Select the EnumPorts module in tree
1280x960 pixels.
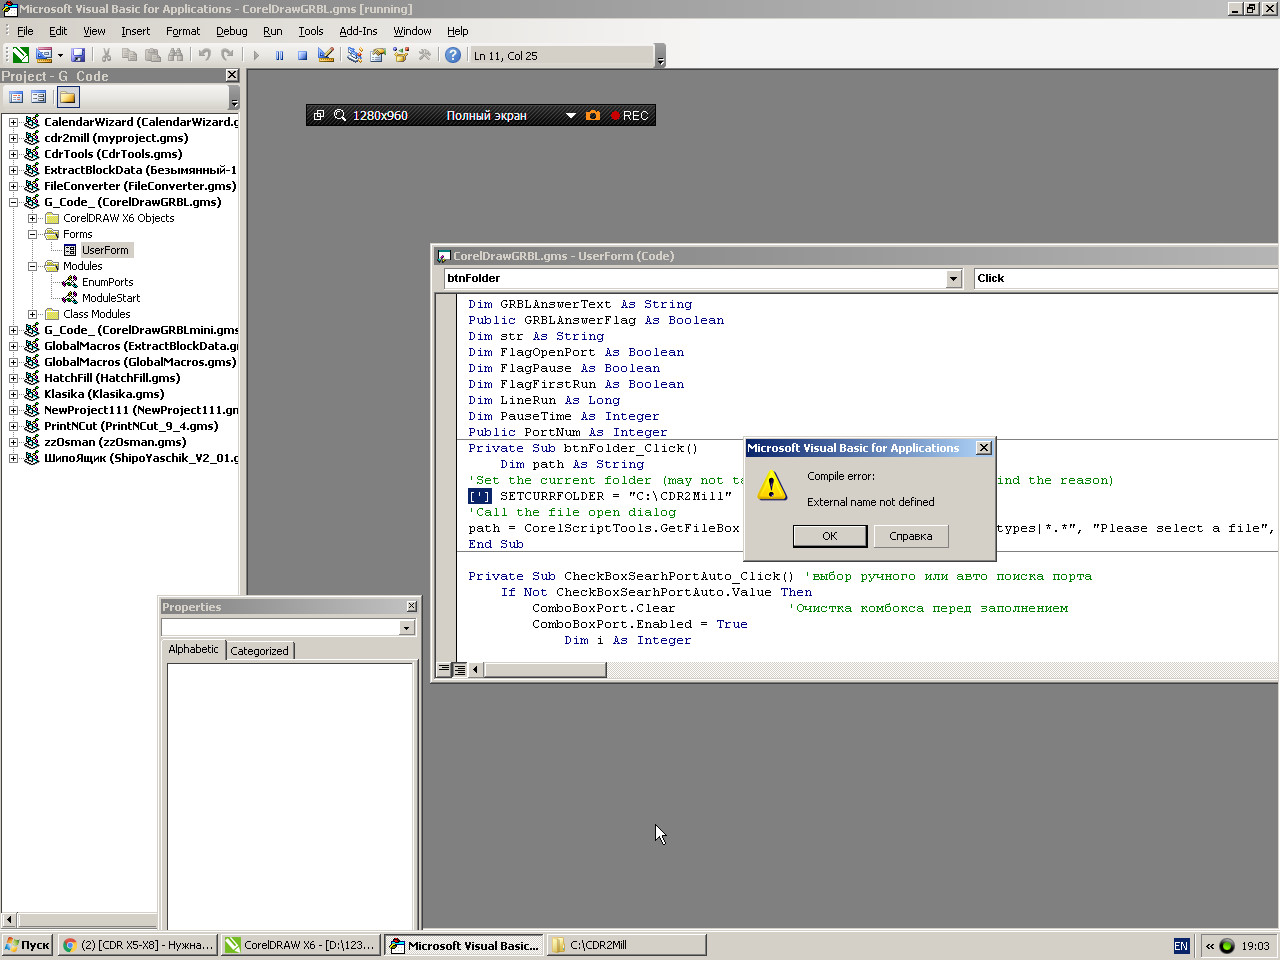click(x=107, y=282)
